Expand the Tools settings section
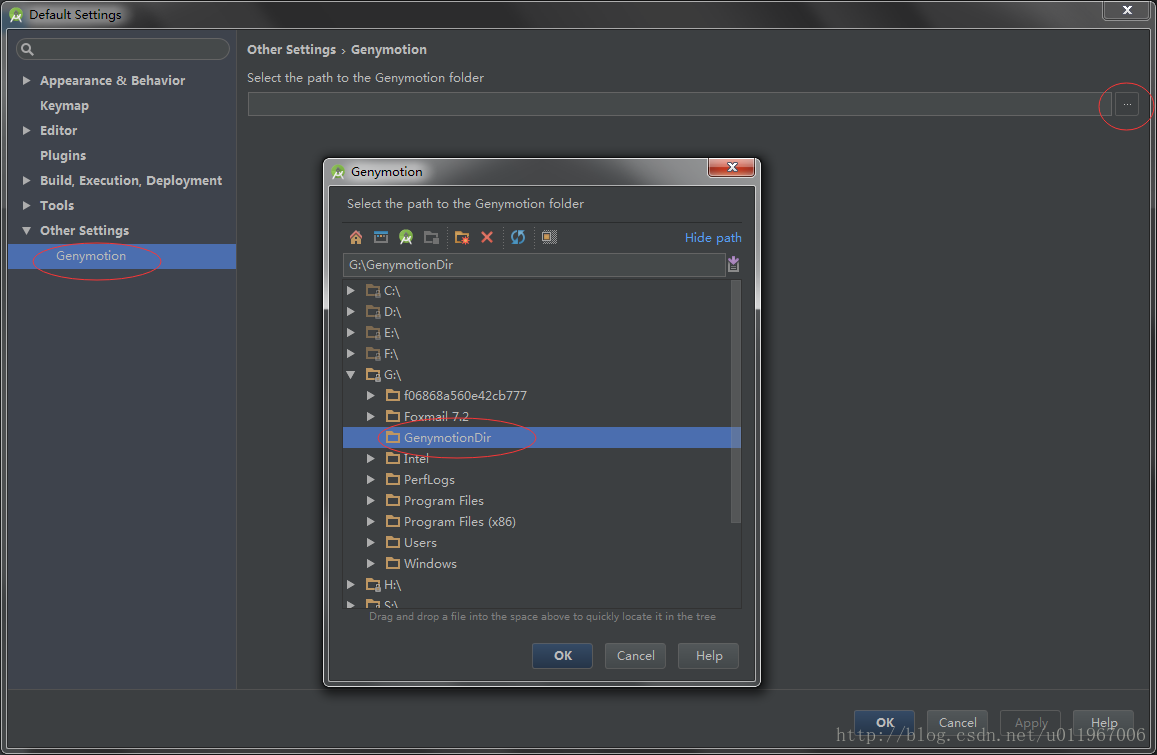 [27, 206]
